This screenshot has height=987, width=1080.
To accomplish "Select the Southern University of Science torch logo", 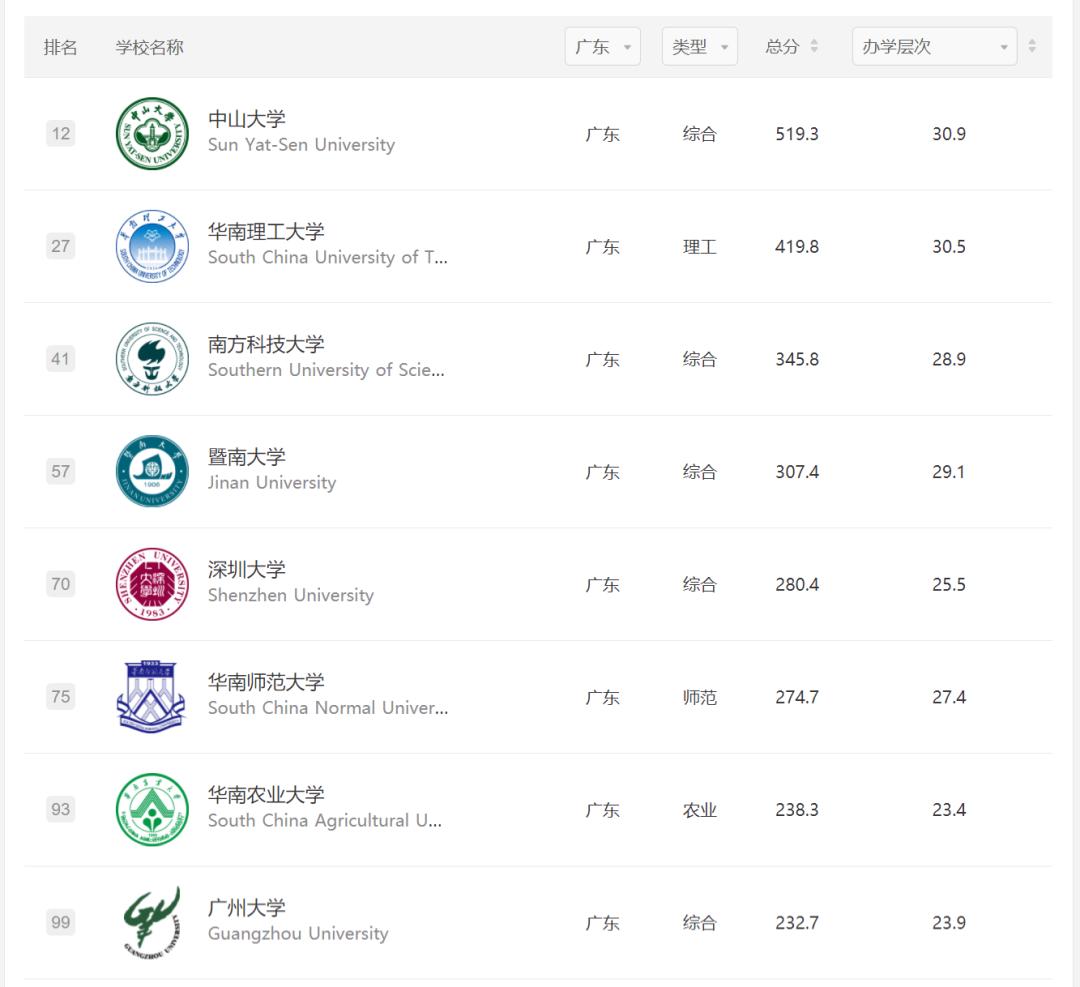I will (151, 358).
